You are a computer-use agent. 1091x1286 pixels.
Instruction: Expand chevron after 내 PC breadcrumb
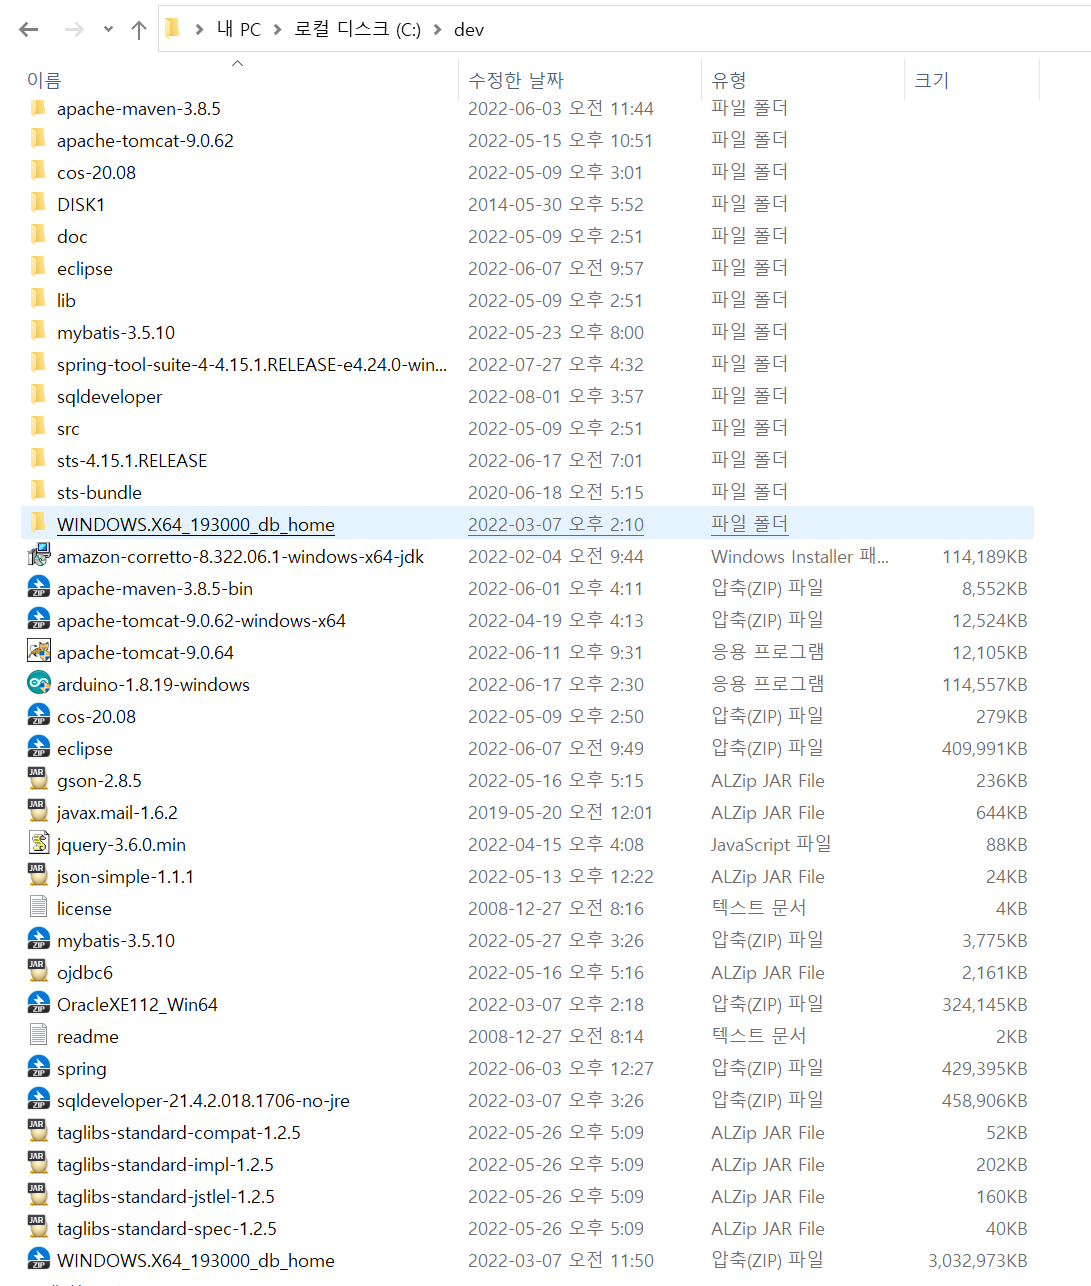[x=278, y=30]
